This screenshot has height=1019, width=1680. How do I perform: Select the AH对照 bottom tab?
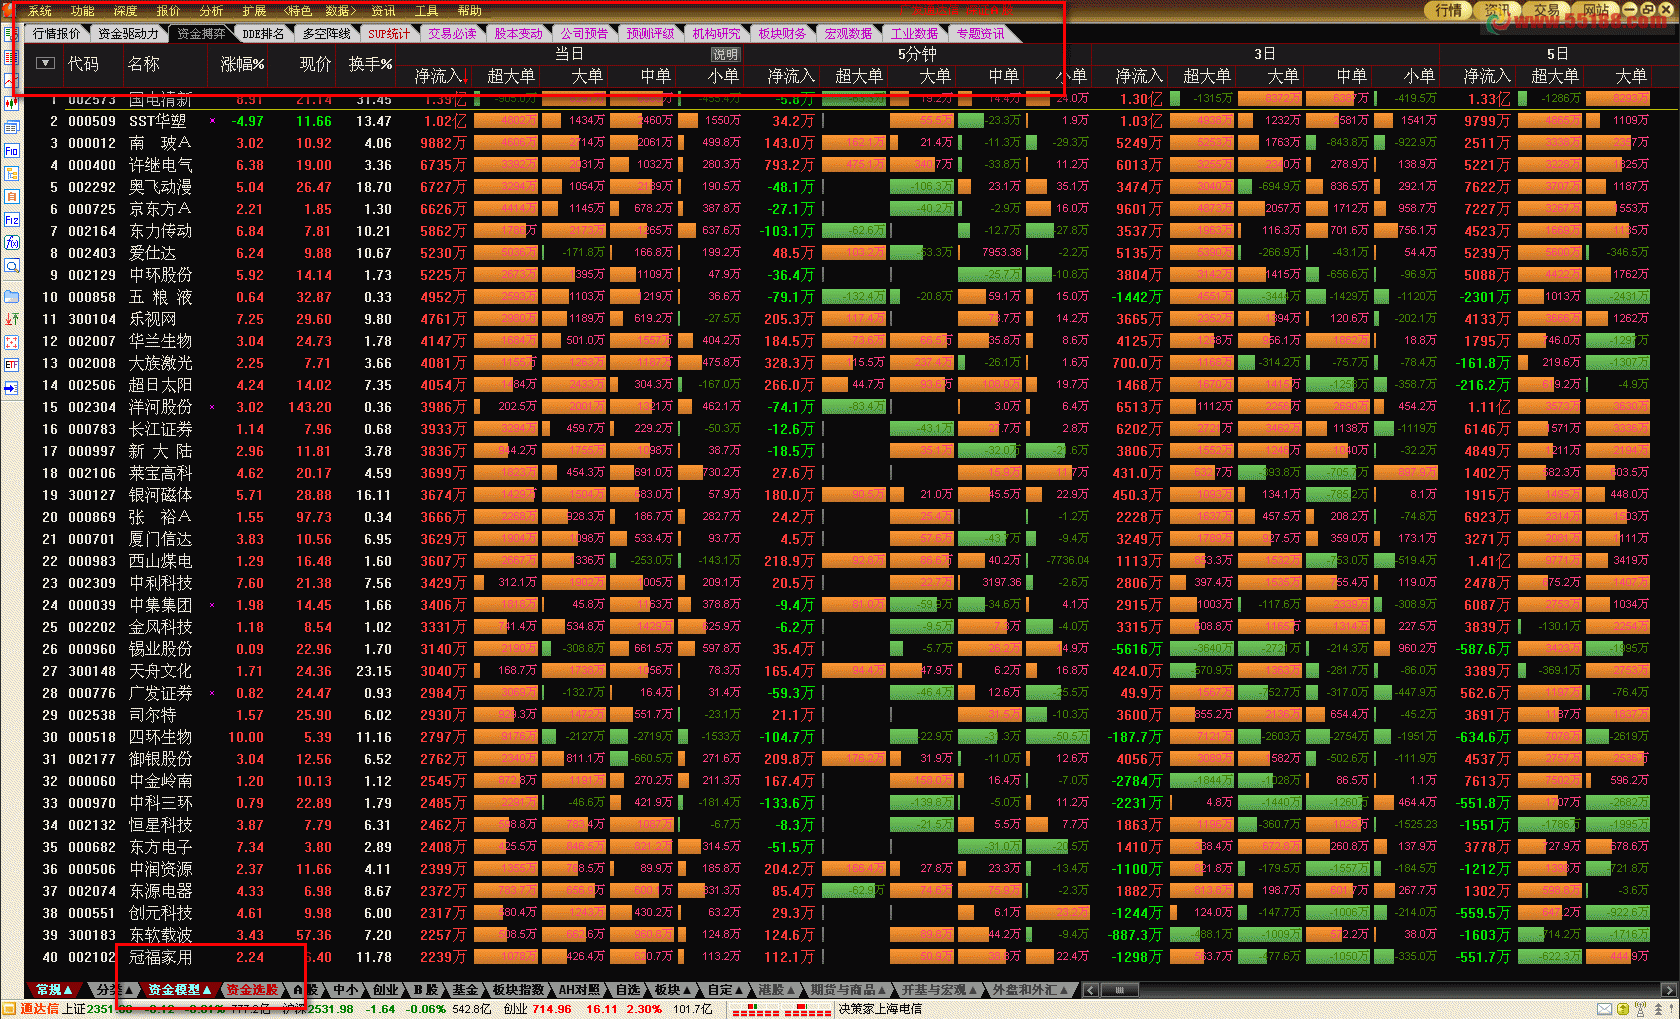pyautogui.click(x=579, y=989)
